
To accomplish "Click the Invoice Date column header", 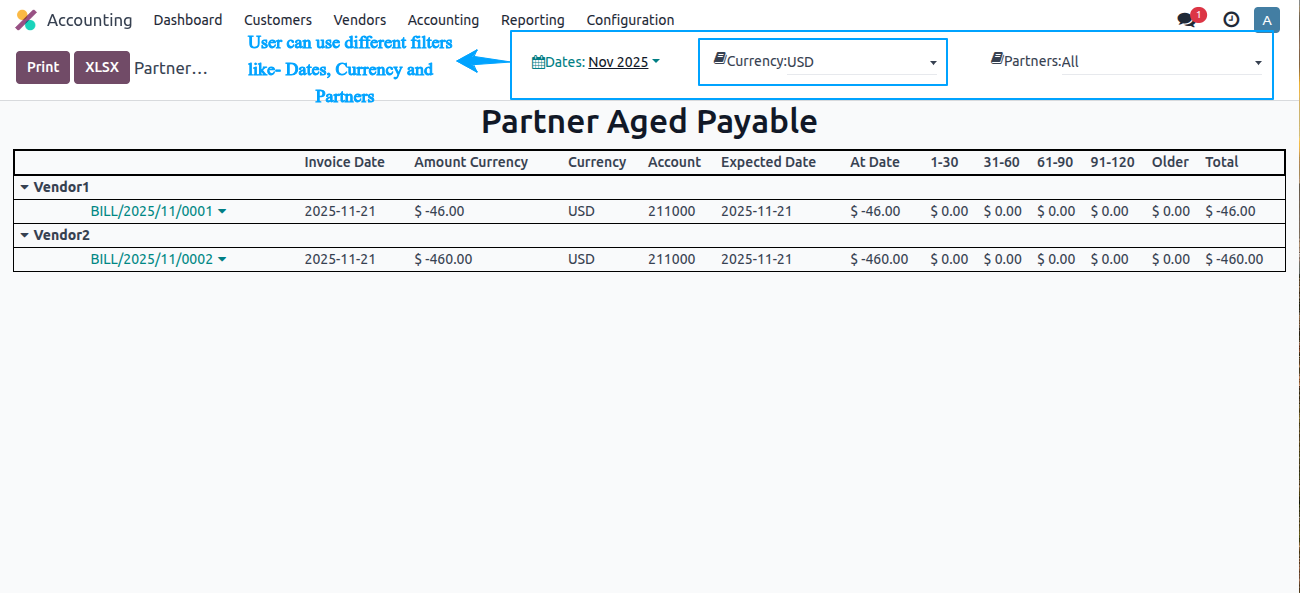I will (344, 162).
